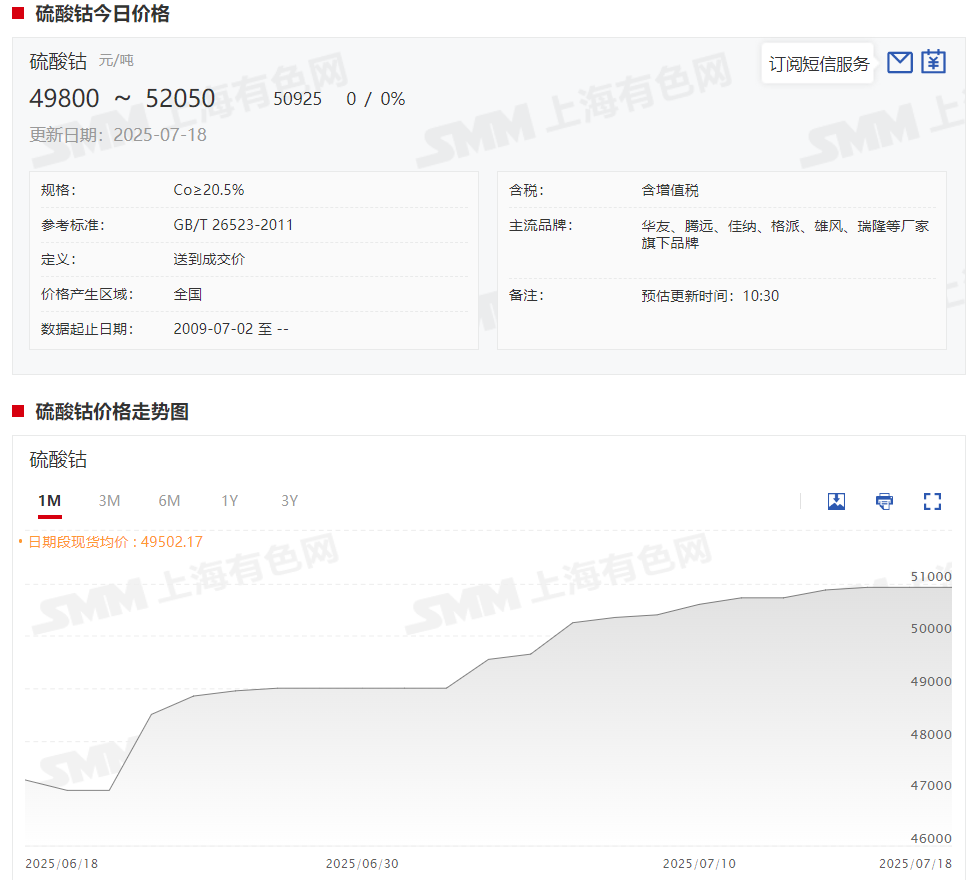This screenshot has width=972, height=880.
Task: Click the 49800 ~ 52050 price range
Action: coord(122,98)
